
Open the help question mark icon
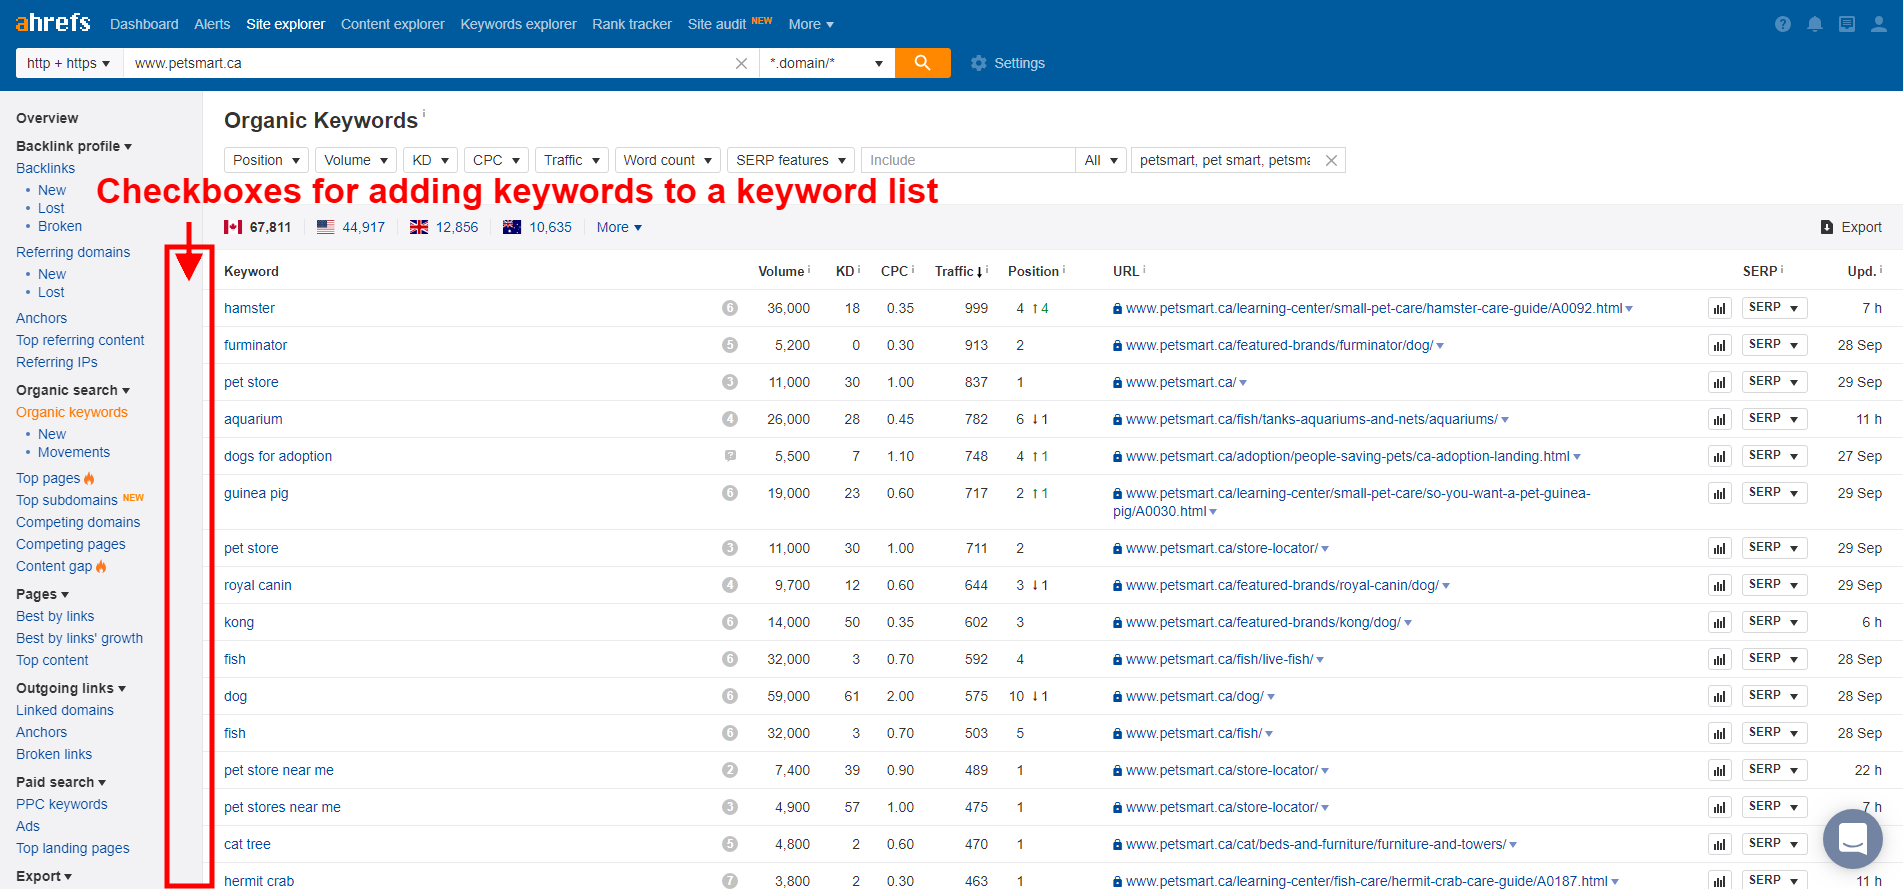pos(1783,24)
